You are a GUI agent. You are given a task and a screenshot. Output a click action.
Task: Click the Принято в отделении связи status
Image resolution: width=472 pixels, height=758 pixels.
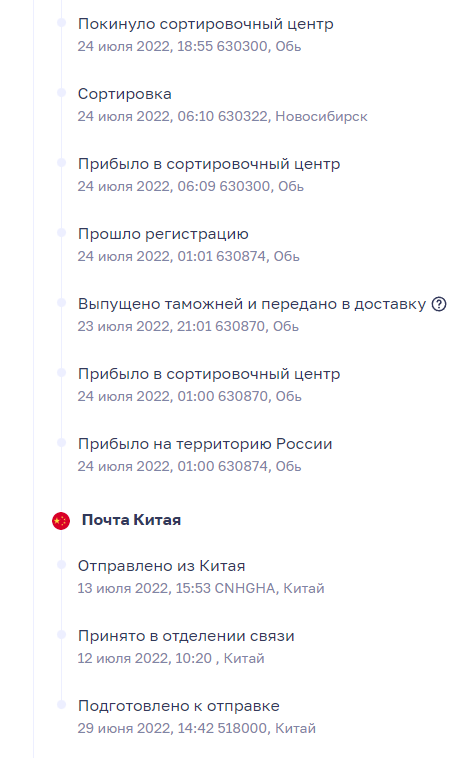pyautogui.click(x=186, y=636)
